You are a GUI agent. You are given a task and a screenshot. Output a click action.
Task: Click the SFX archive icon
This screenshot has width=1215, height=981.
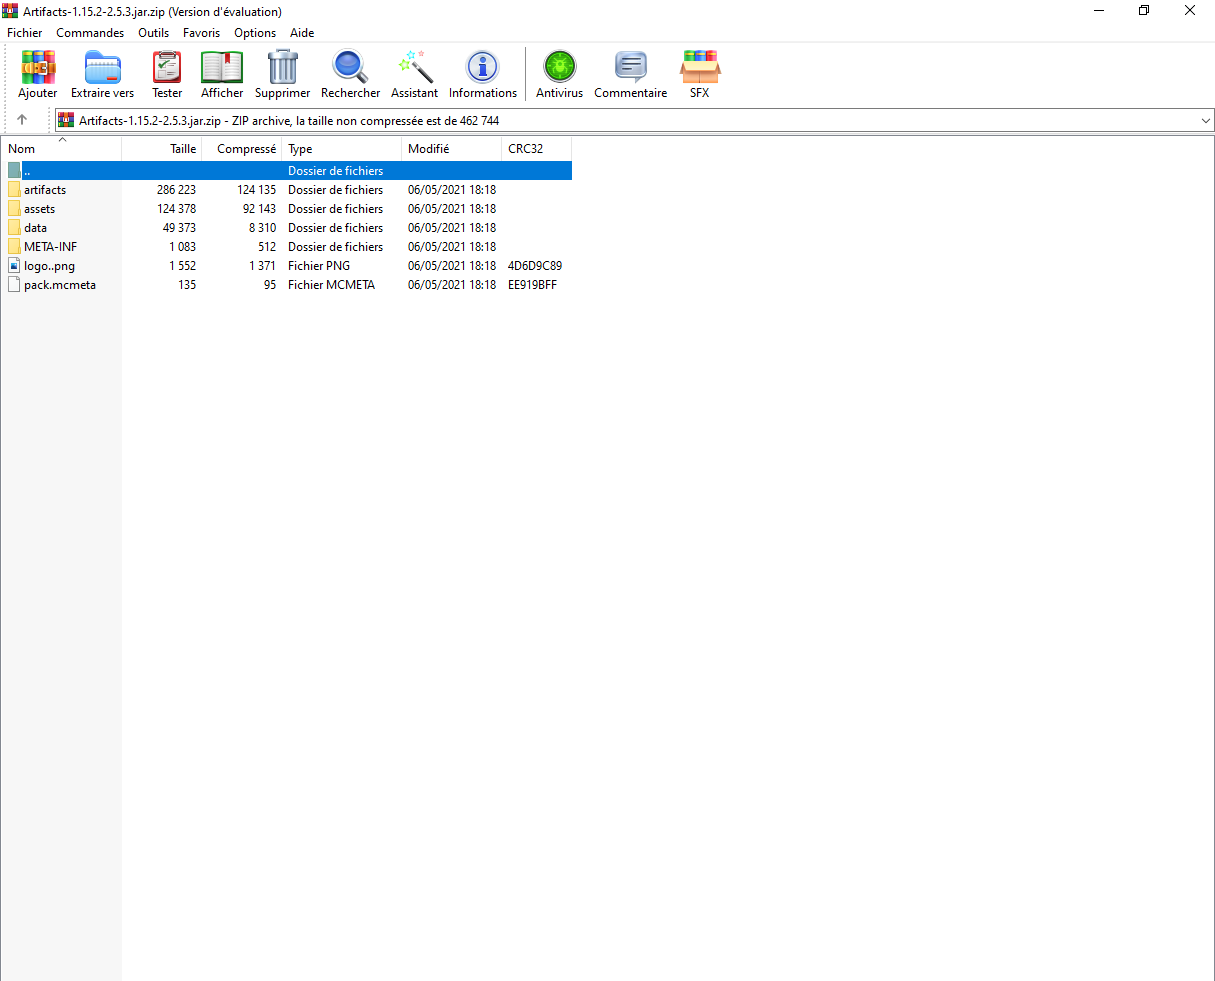(699, 67)
